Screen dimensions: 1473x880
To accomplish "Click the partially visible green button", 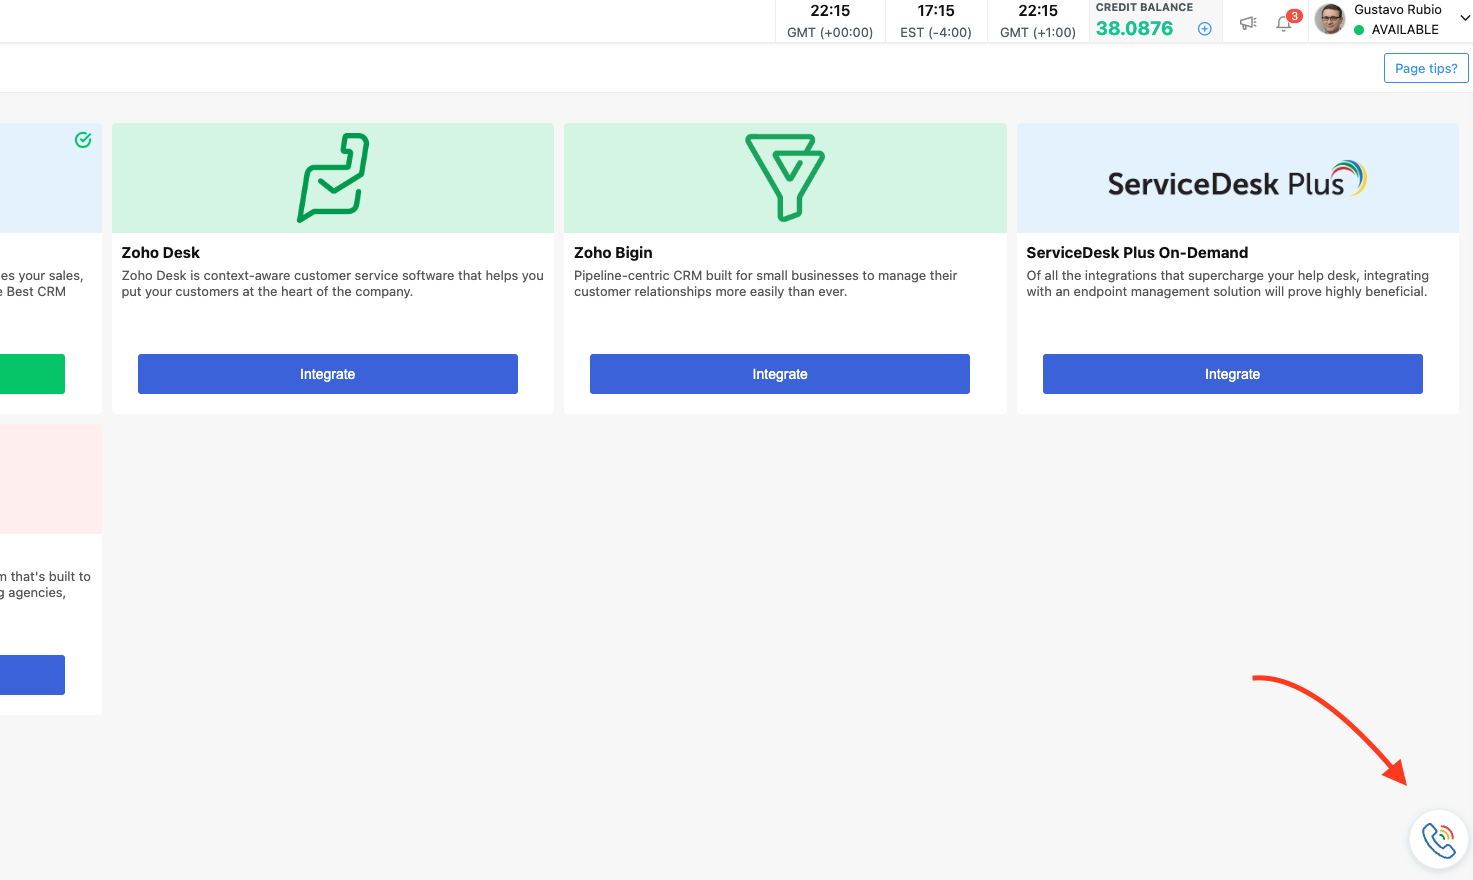I will pyautogui.click(x=32, y=374).
